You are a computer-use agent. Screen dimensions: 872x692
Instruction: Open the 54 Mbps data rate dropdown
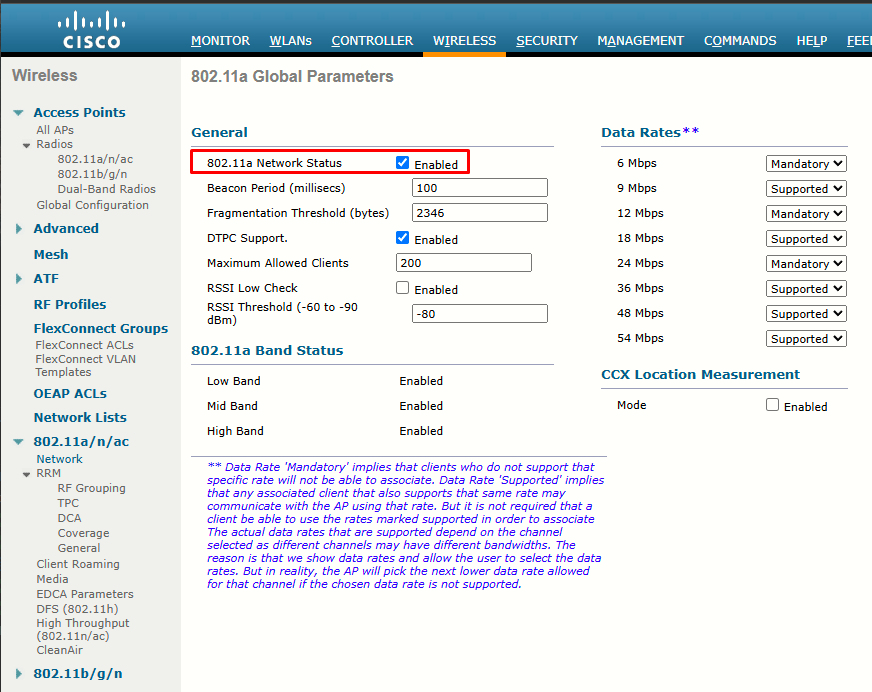(x=806, y=339)
